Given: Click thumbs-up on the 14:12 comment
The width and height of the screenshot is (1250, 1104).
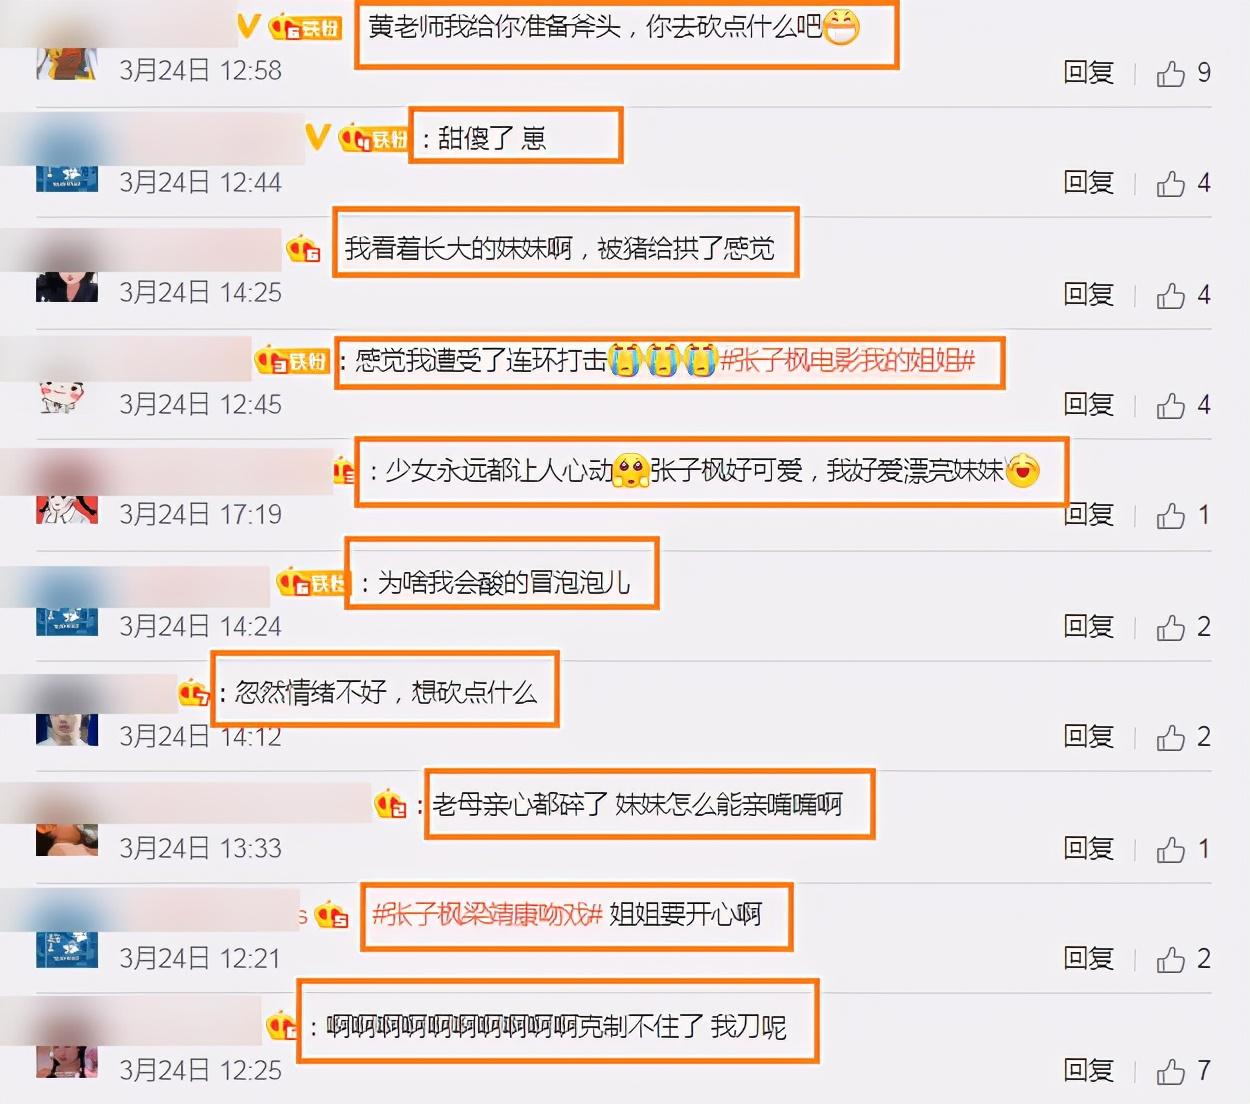Looking at the screenshot, I should 1171,738.
